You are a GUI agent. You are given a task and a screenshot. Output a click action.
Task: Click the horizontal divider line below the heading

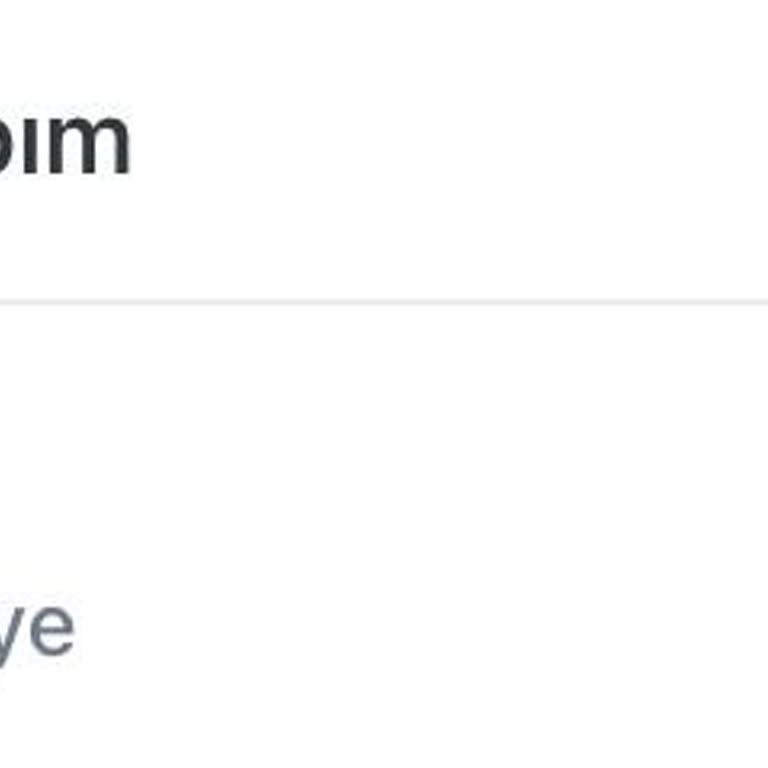[384, 302]
